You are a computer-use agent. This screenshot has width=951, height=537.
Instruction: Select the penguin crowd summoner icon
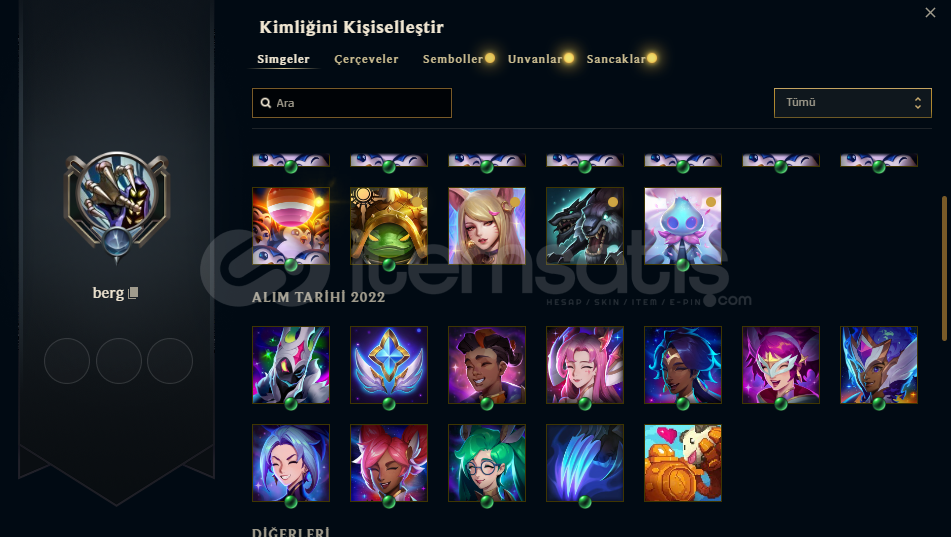(x=291, y=226)
